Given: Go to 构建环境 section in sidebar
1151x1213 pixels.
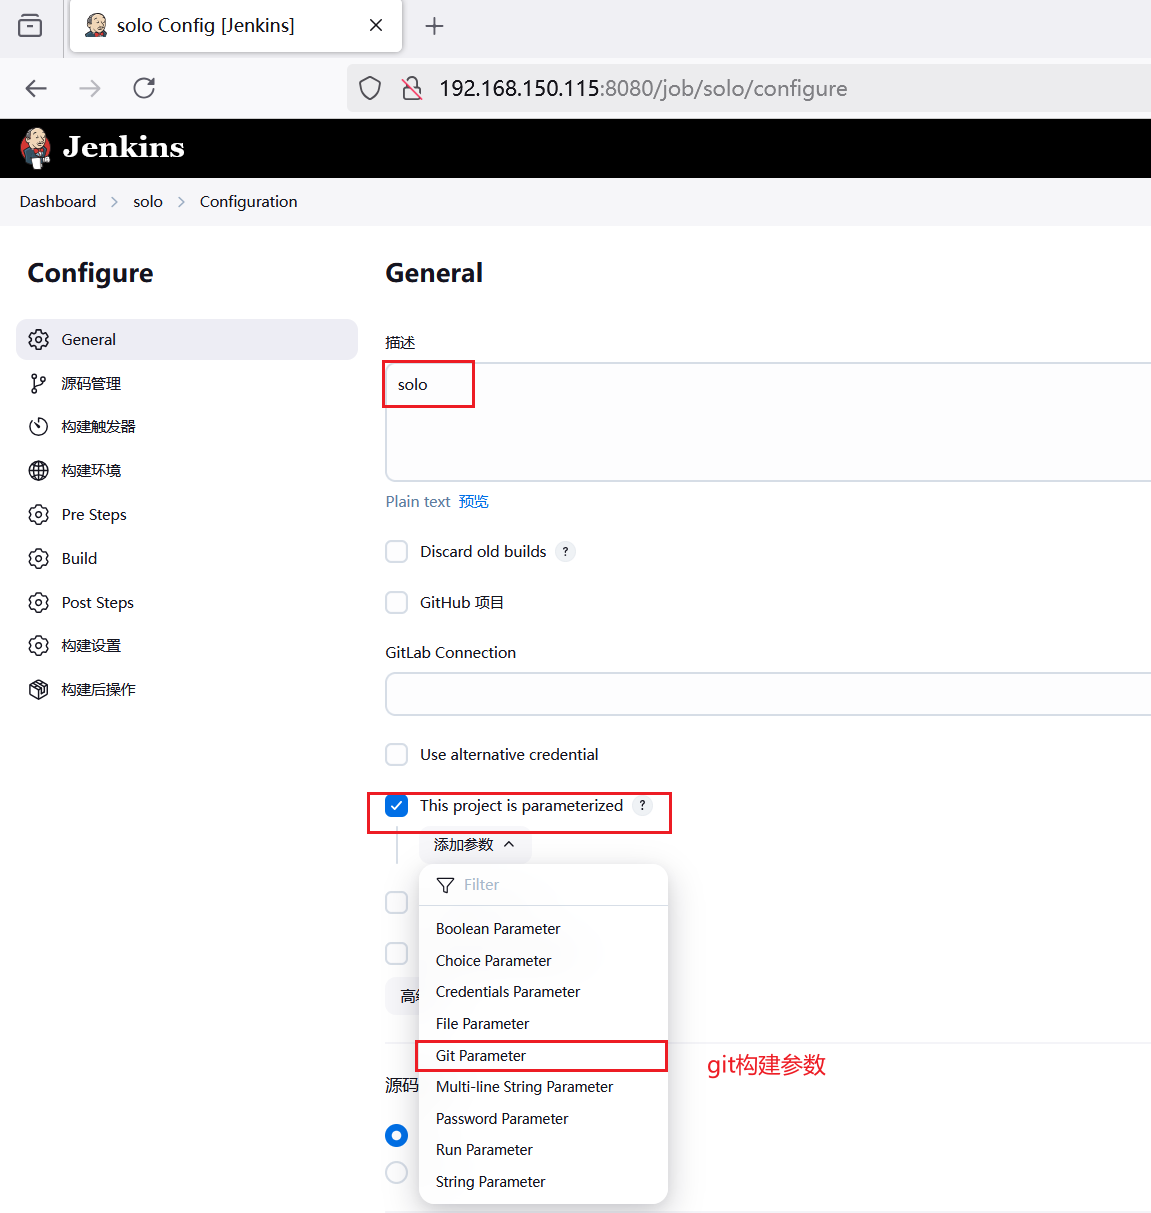Looking at the screenshot, I should (187, 470).
